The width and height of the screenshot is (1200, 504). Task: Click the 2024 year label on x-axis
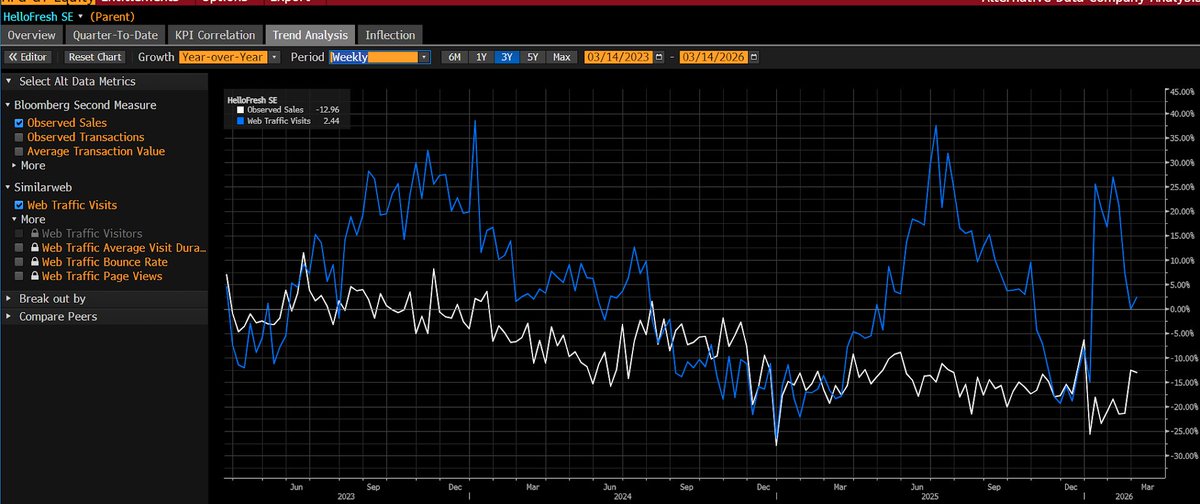point(622,495)
